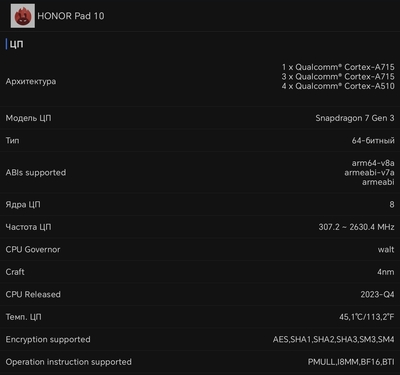The image size is (400, 375).
Task: Select the Темп. ЦП temperature row
Action: pos(200,317)
